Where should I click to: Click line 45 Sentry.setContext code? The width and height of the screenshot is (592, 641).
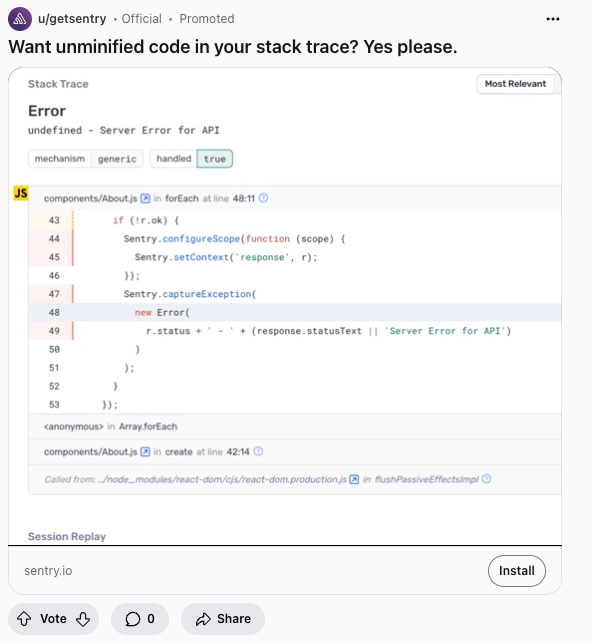[226, 257]
